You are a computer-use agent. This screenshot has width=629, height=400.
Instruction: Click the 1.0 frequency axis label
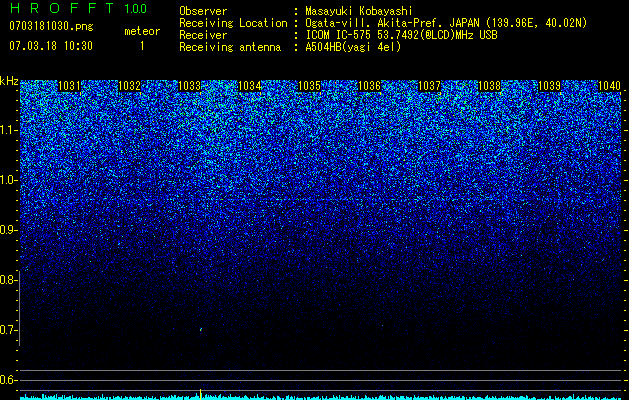[8, 181]
